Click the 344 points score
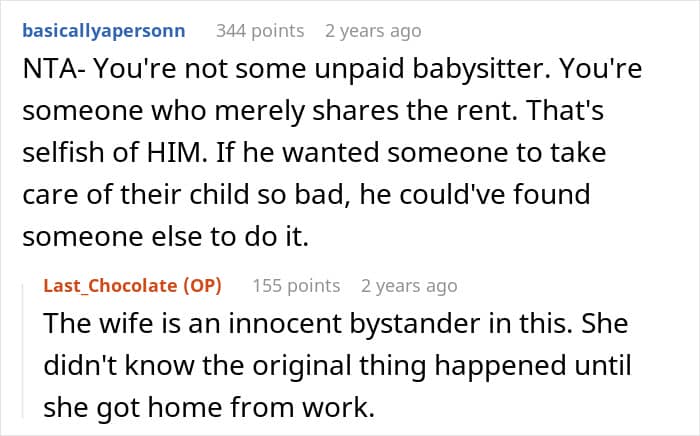This screenshot has height=436, width=700. [260, 31]
